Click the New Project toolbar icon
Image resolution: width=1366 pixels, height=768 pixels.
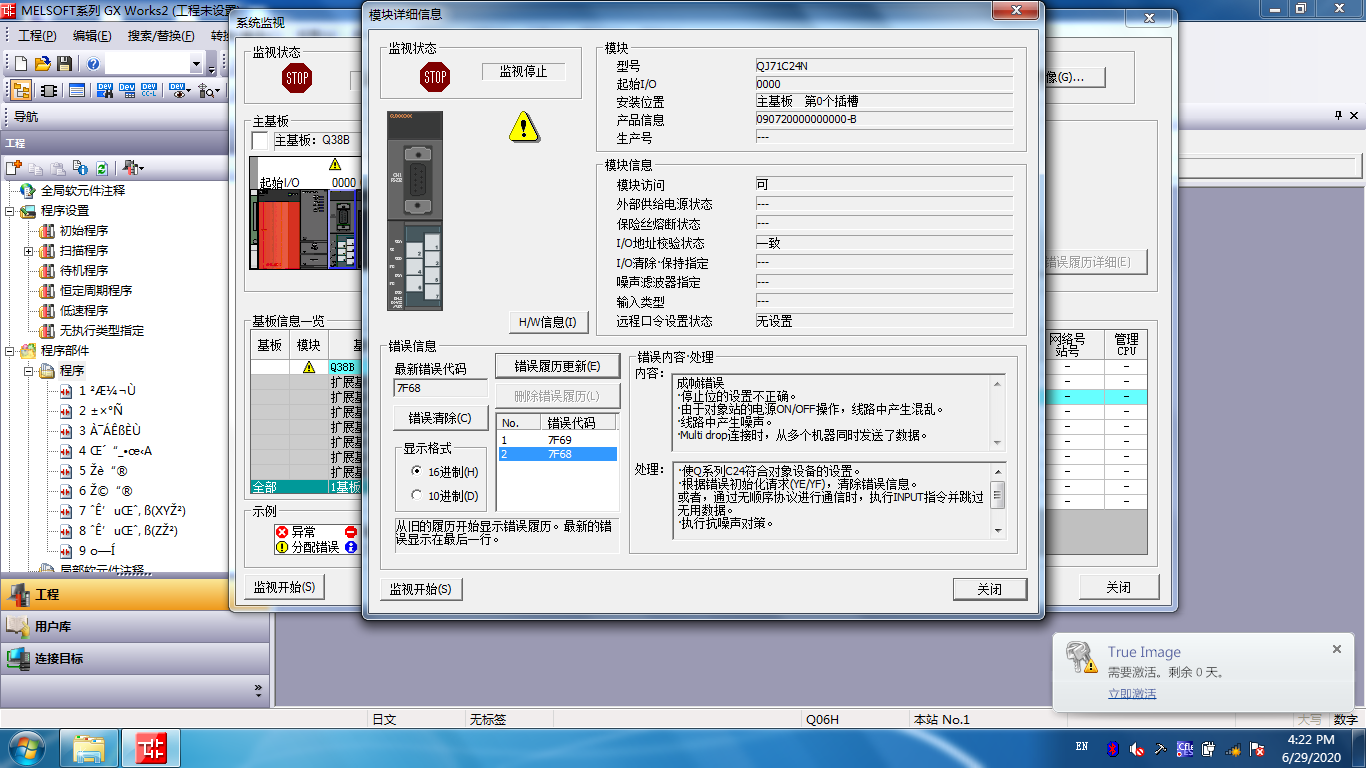click(20, 64)
